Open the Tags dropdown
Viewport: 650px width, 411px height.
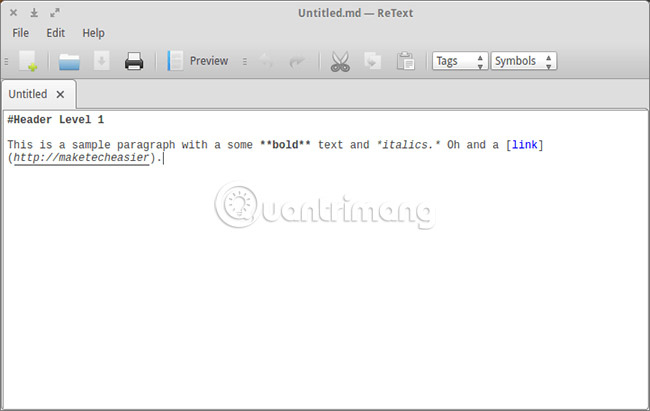(x=459, y=61)
